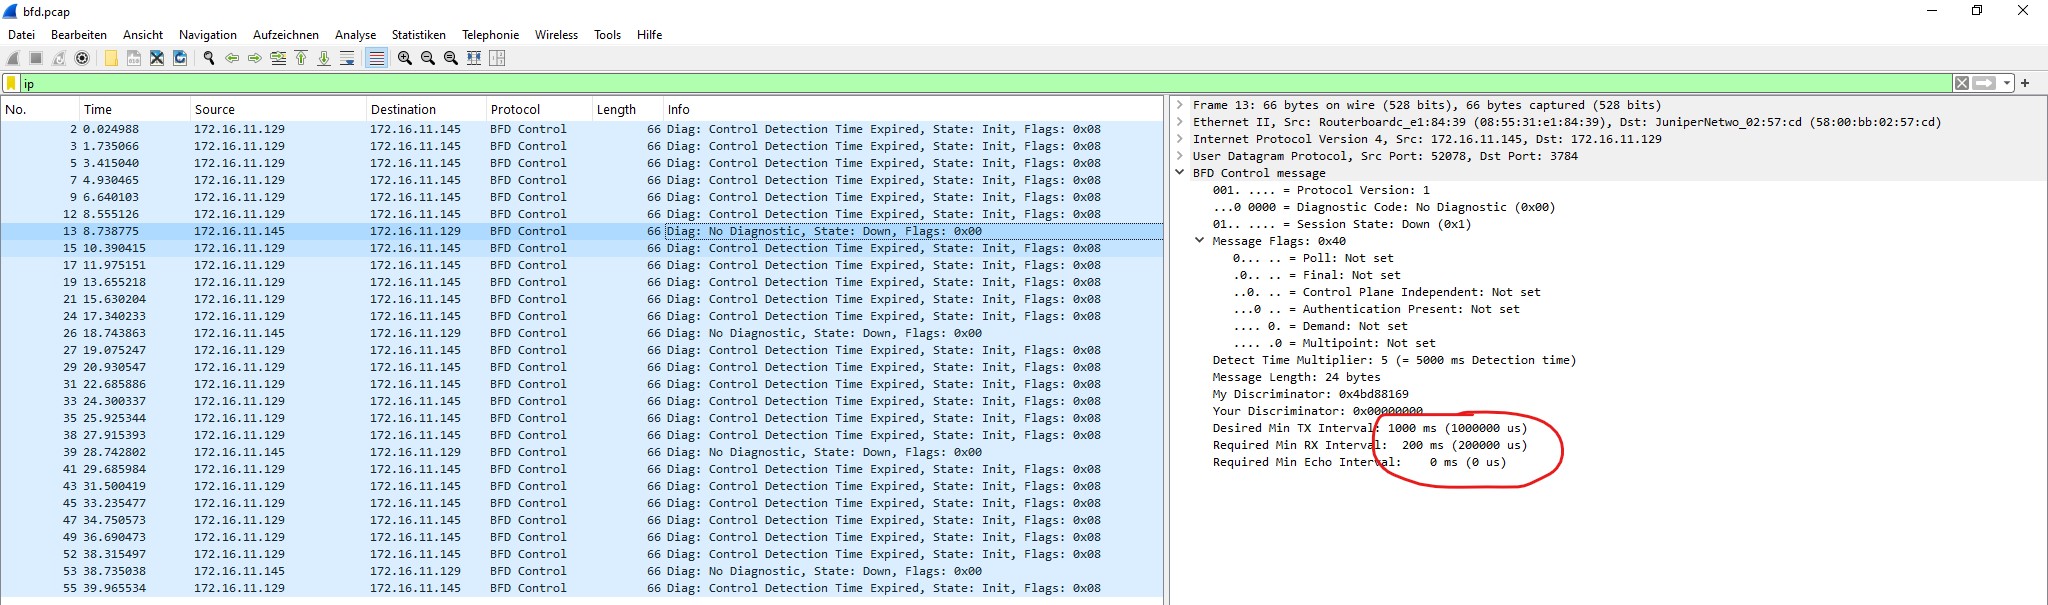Clear the display filter with X button
The image size is (2048, 605).
click(1962, 83)
